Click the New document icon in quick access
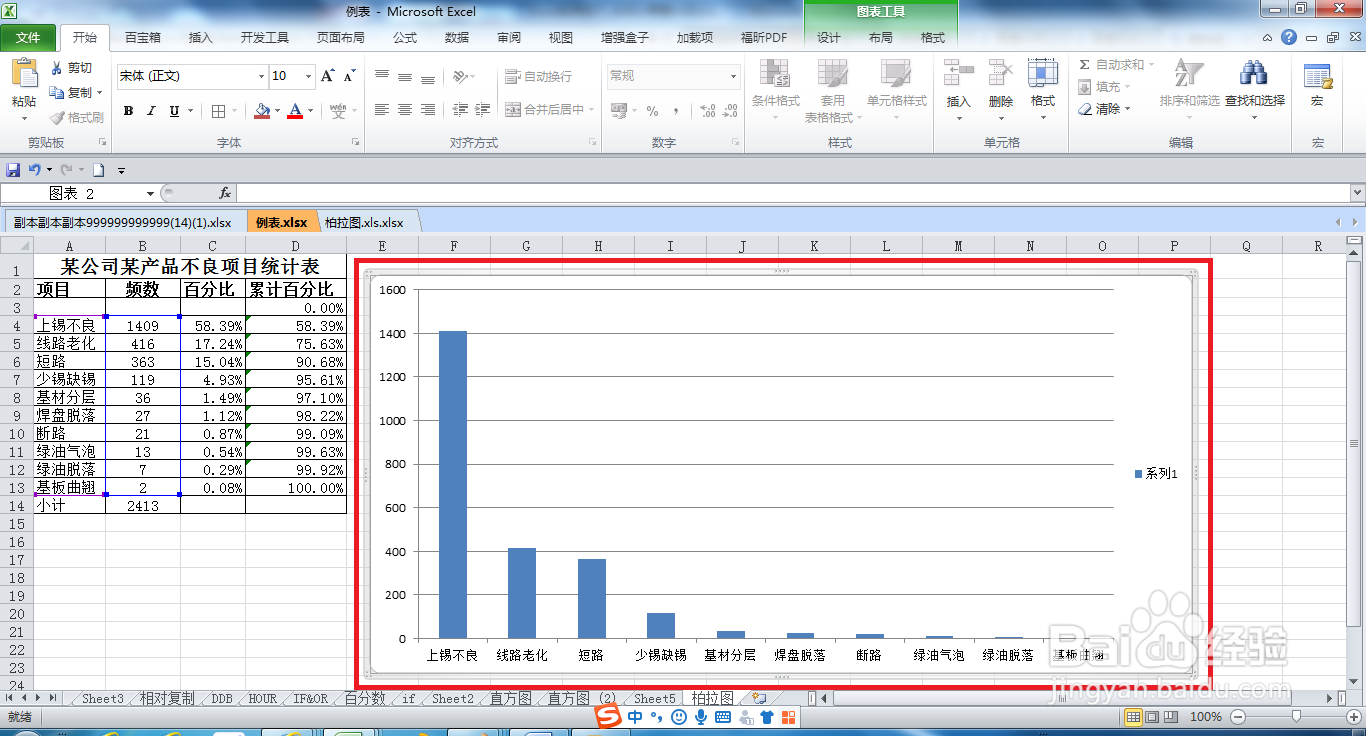 click(x=99, y=170)
